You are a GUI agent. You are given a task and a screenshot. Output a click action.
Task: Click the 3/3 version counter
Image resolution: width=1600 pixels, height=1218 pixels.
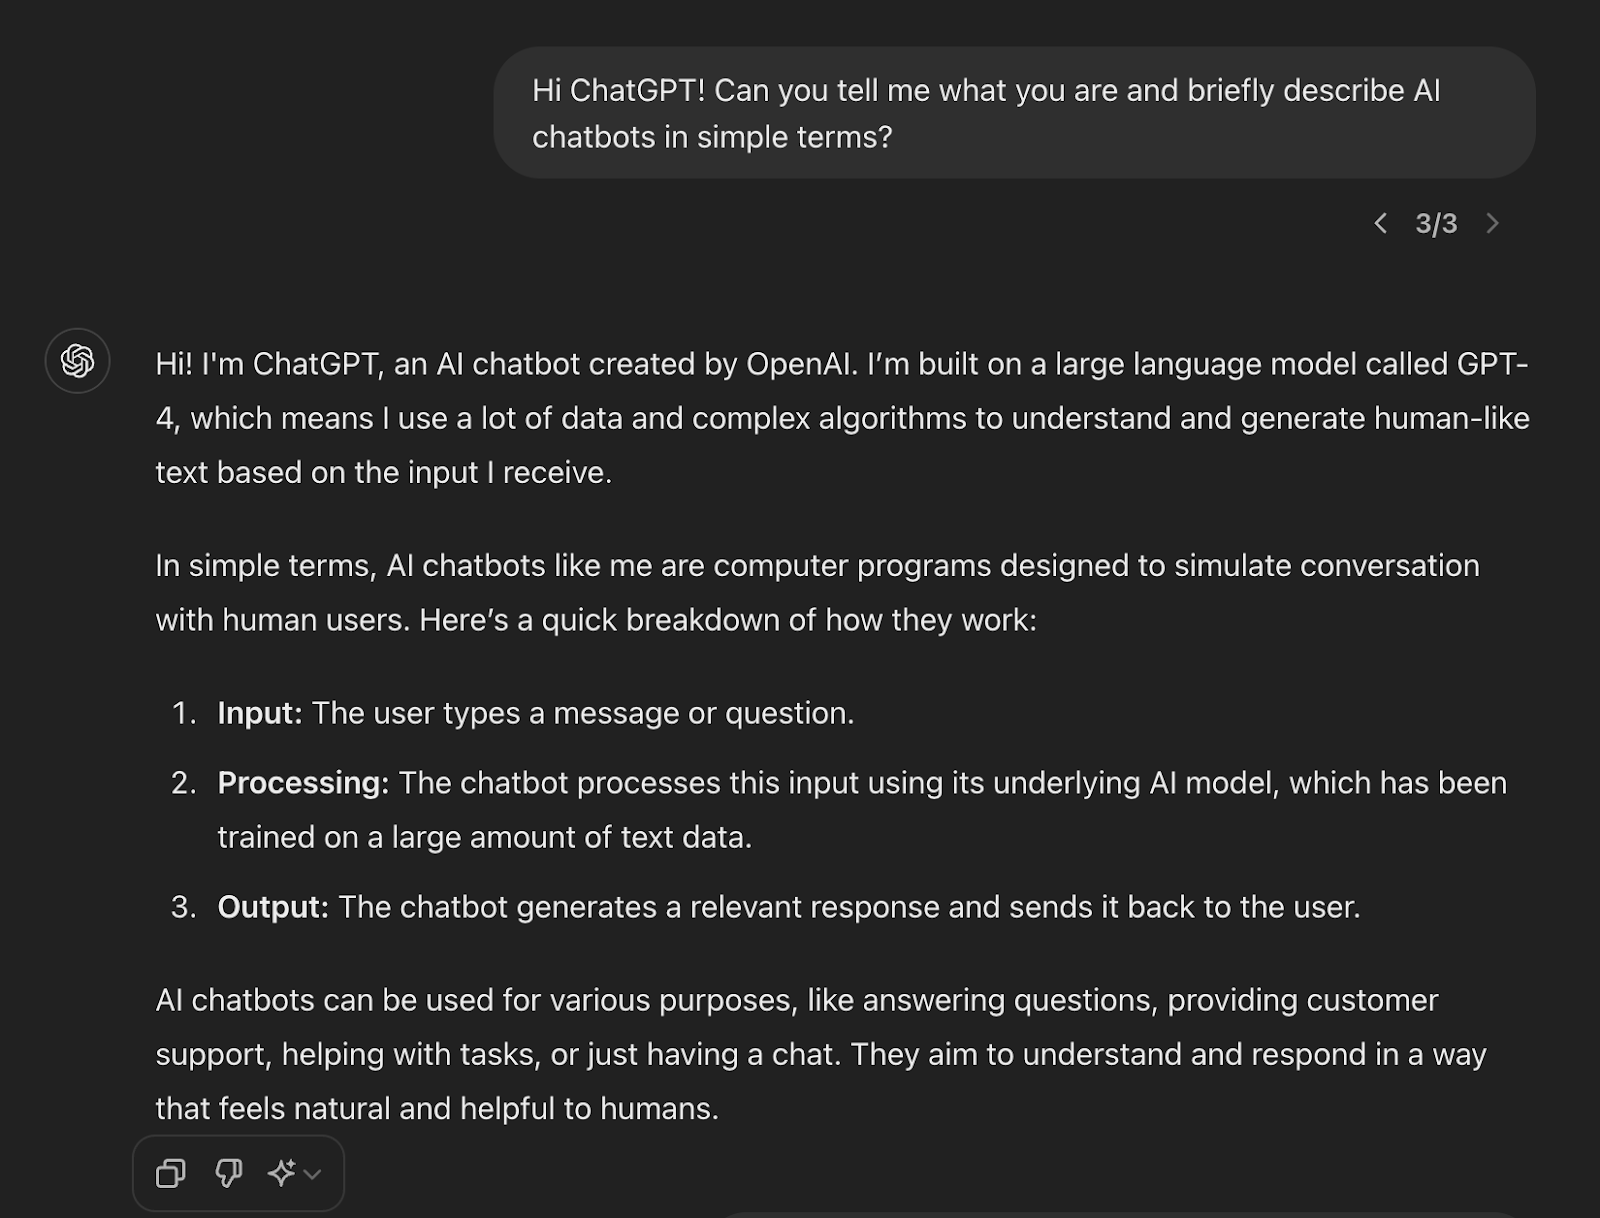(x=1436, y=223)
